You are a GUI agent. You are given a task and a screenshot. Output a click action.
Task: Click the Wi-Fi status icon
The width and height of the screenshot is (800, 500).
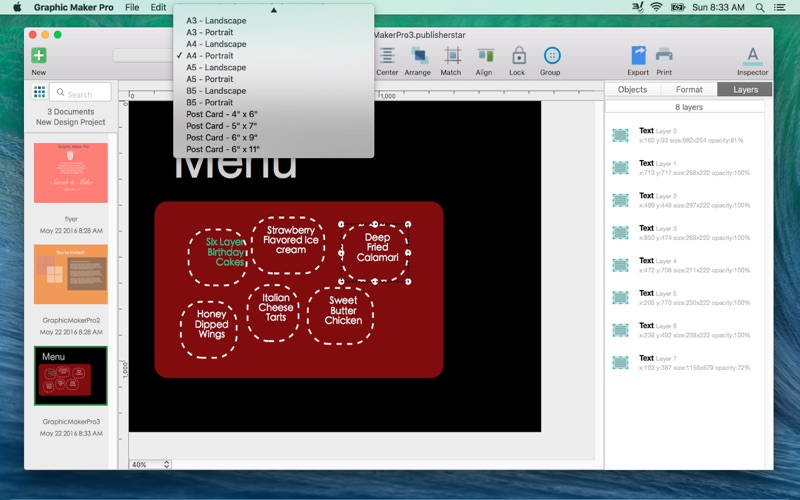pos(656,7)
